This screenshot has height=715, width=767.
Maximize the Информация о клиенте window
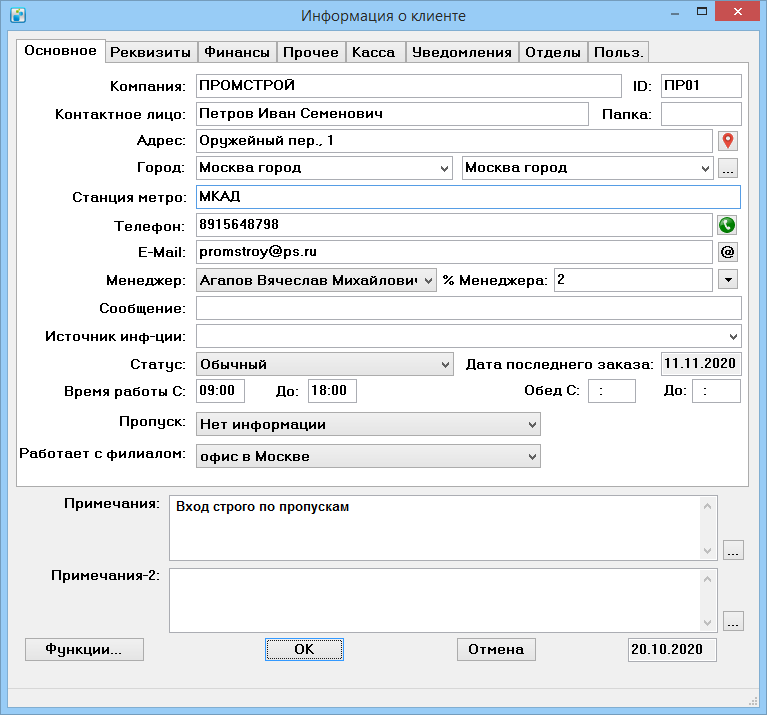[x=702, y=12]
